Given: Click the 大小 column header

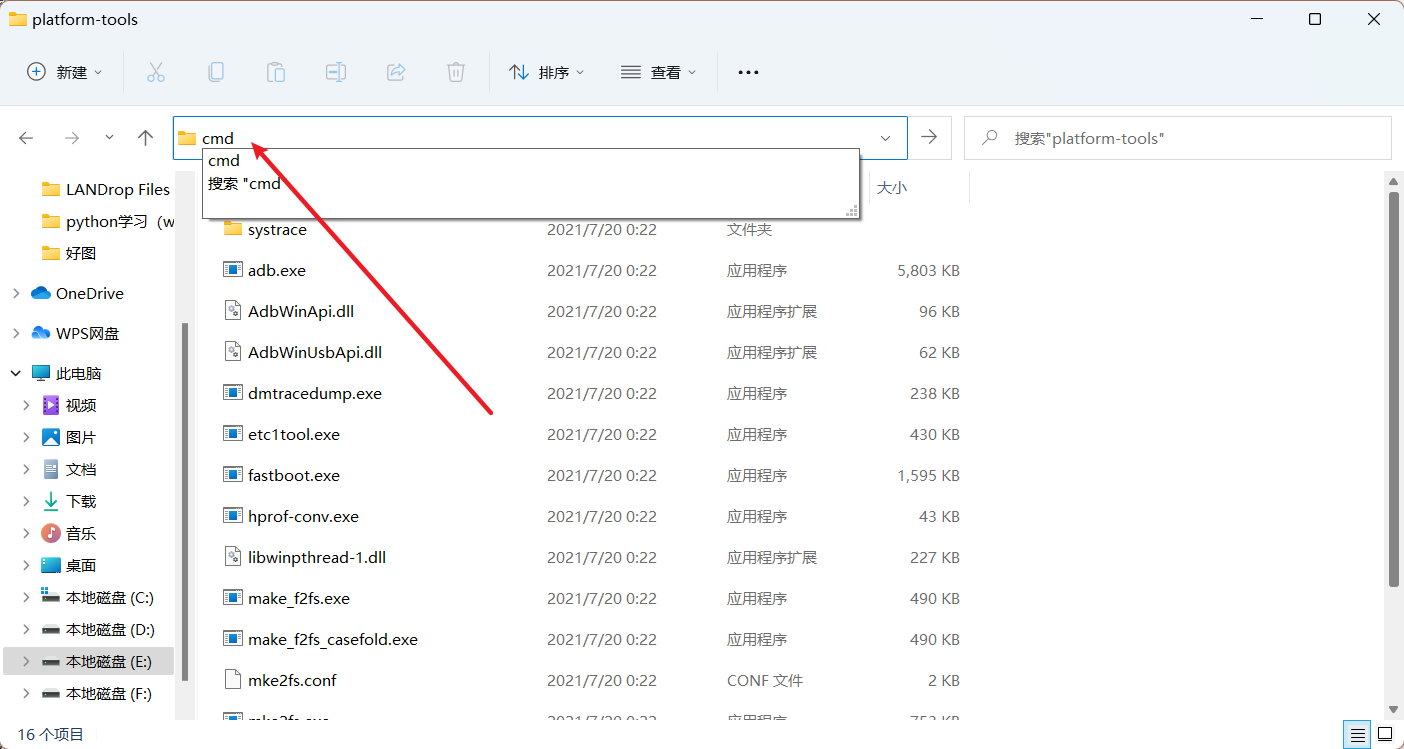Looking at the screenshot, I should click(x=892, y=187).
